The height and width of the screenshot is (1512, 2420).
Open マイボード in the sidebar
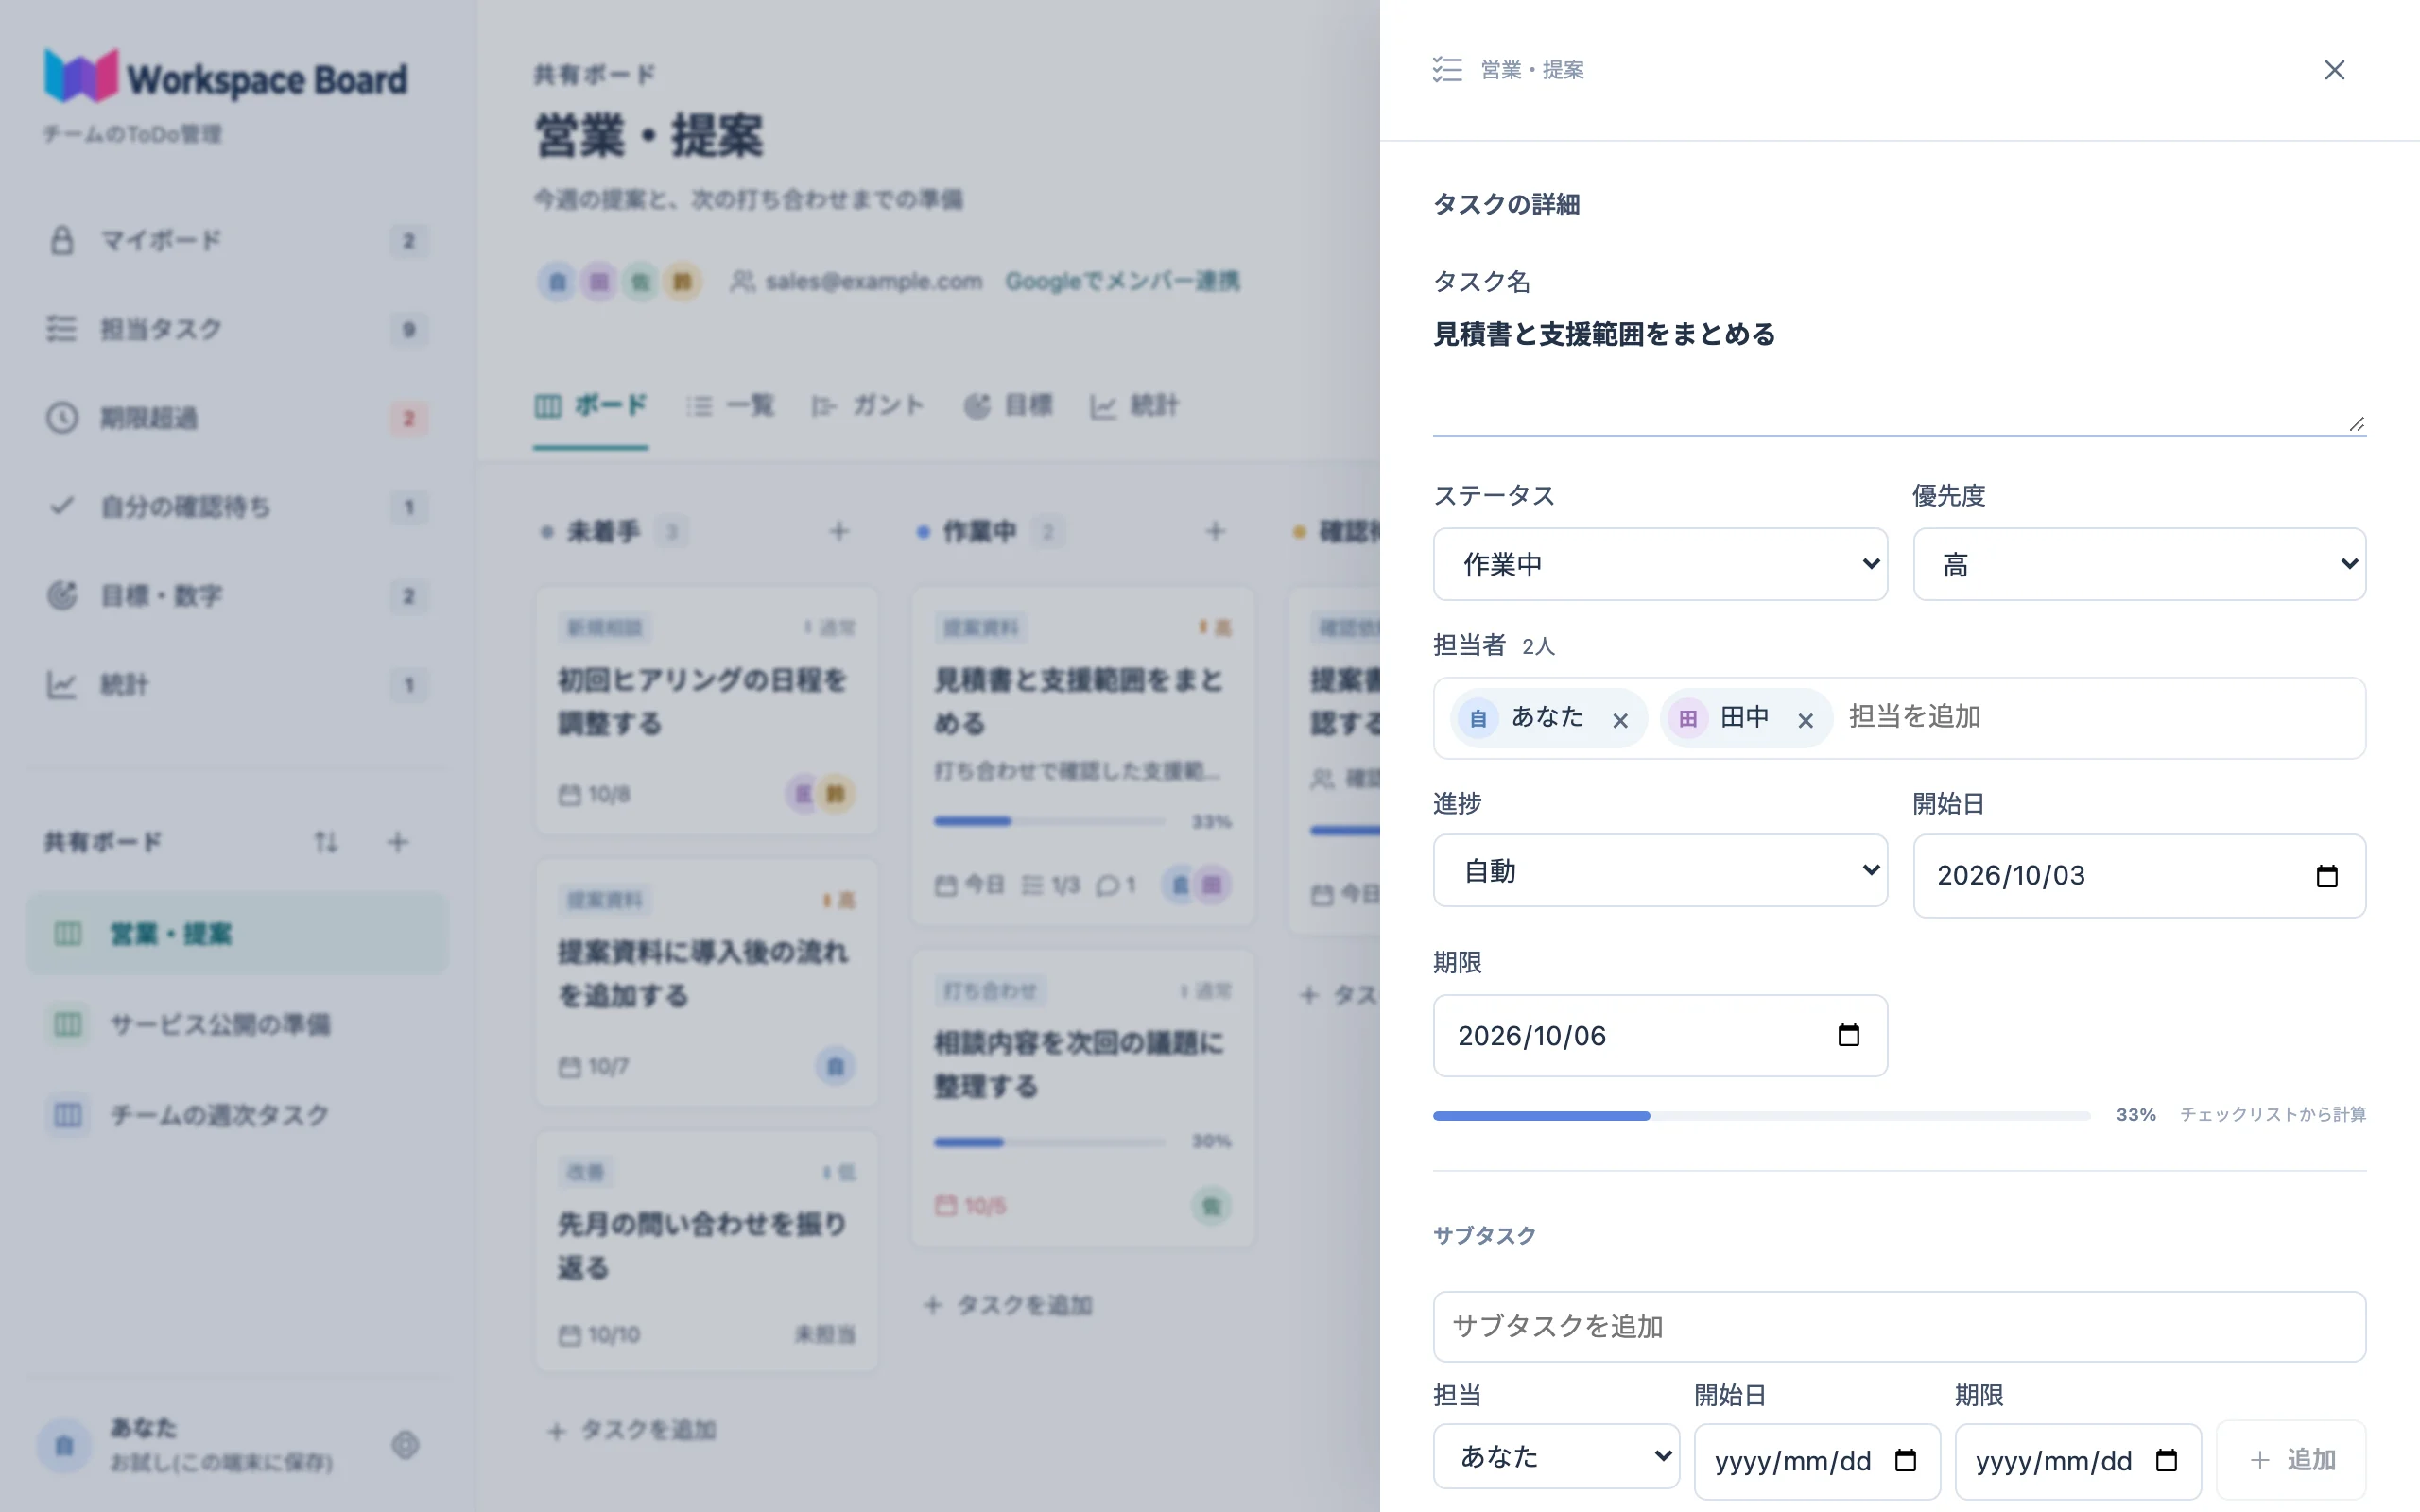click(237, 241)
